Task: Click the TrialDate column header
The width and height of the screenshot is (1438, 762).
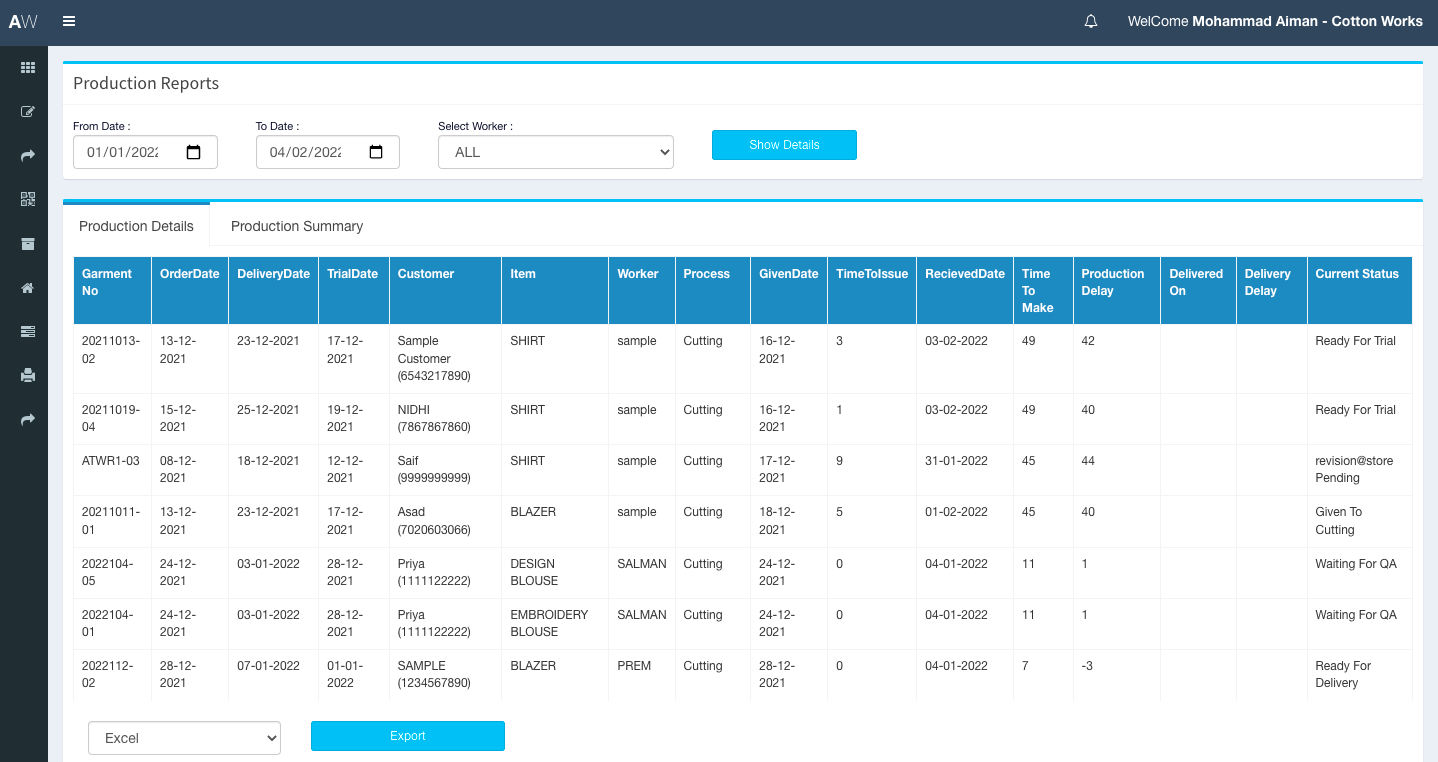Action: pos(354,290)
